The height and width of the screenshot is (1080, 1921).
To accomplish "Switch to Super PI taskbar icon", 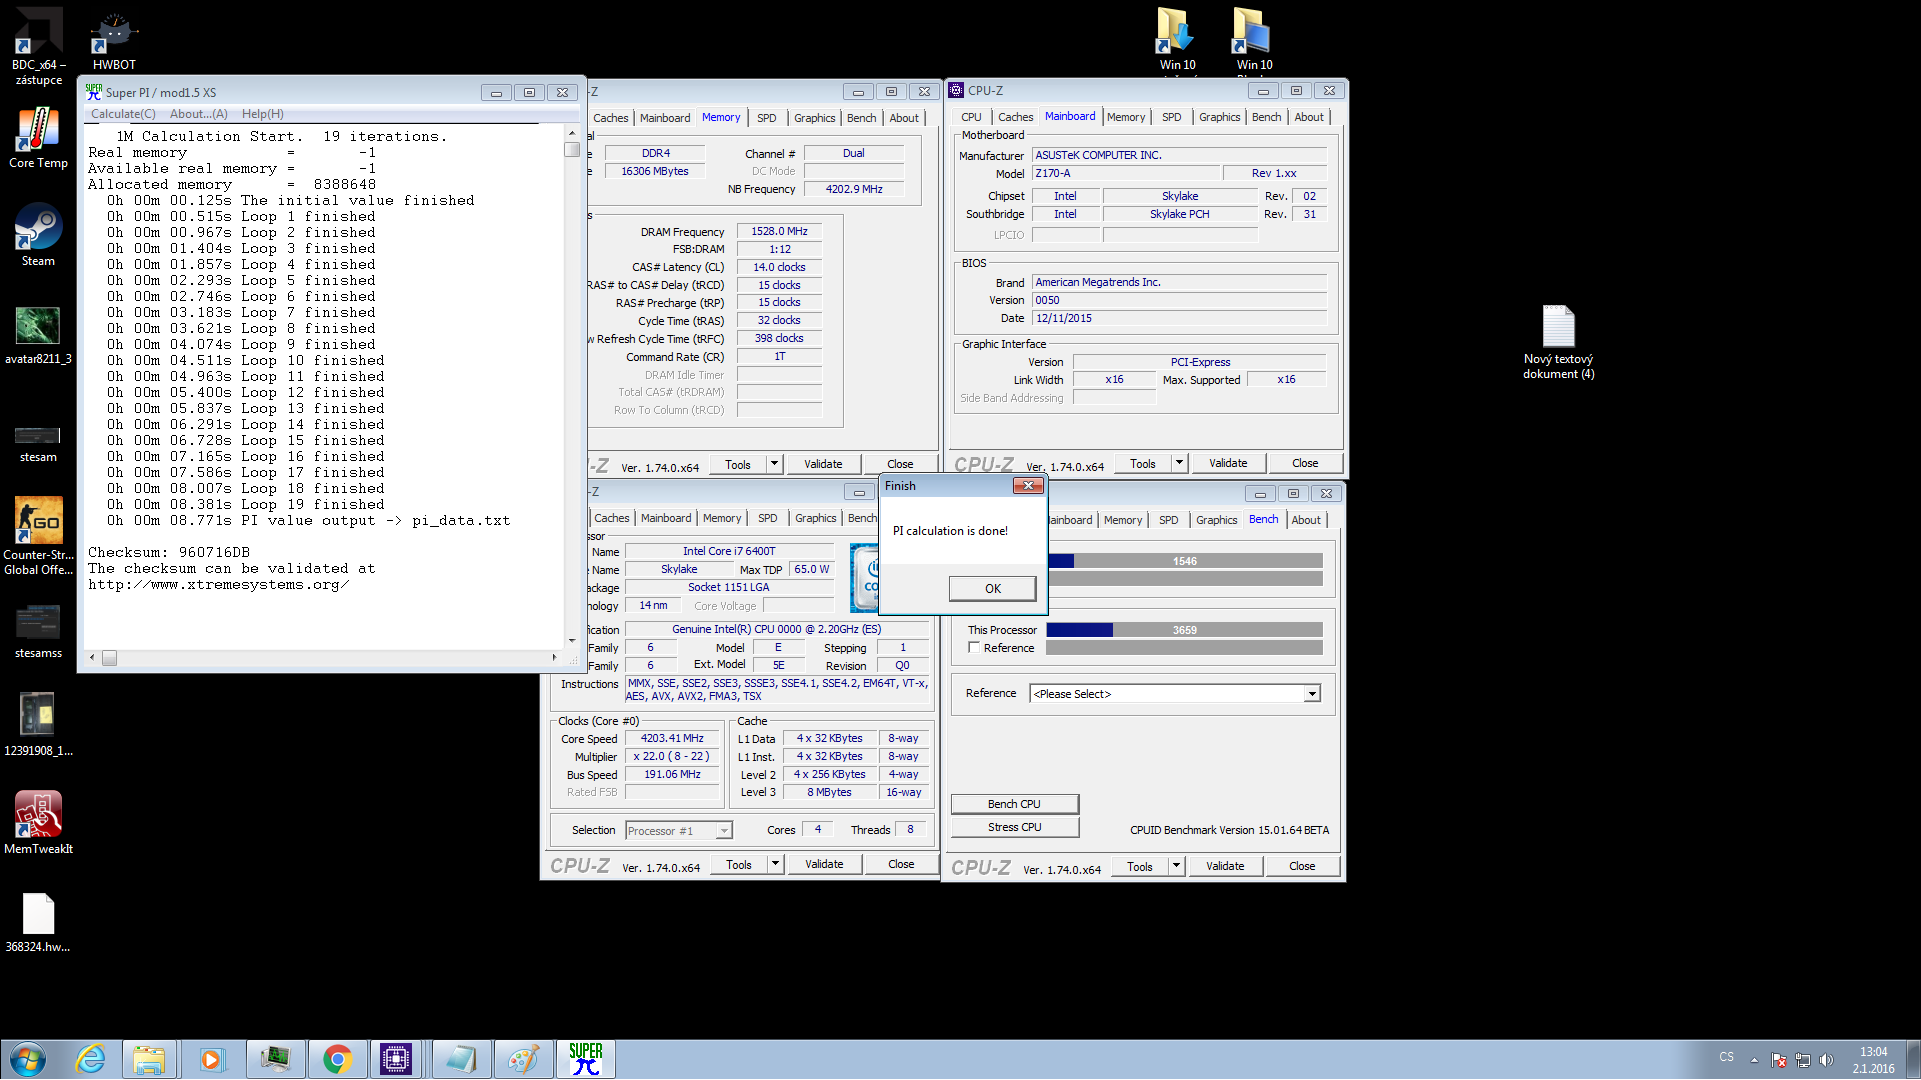I will (585, 1059).
